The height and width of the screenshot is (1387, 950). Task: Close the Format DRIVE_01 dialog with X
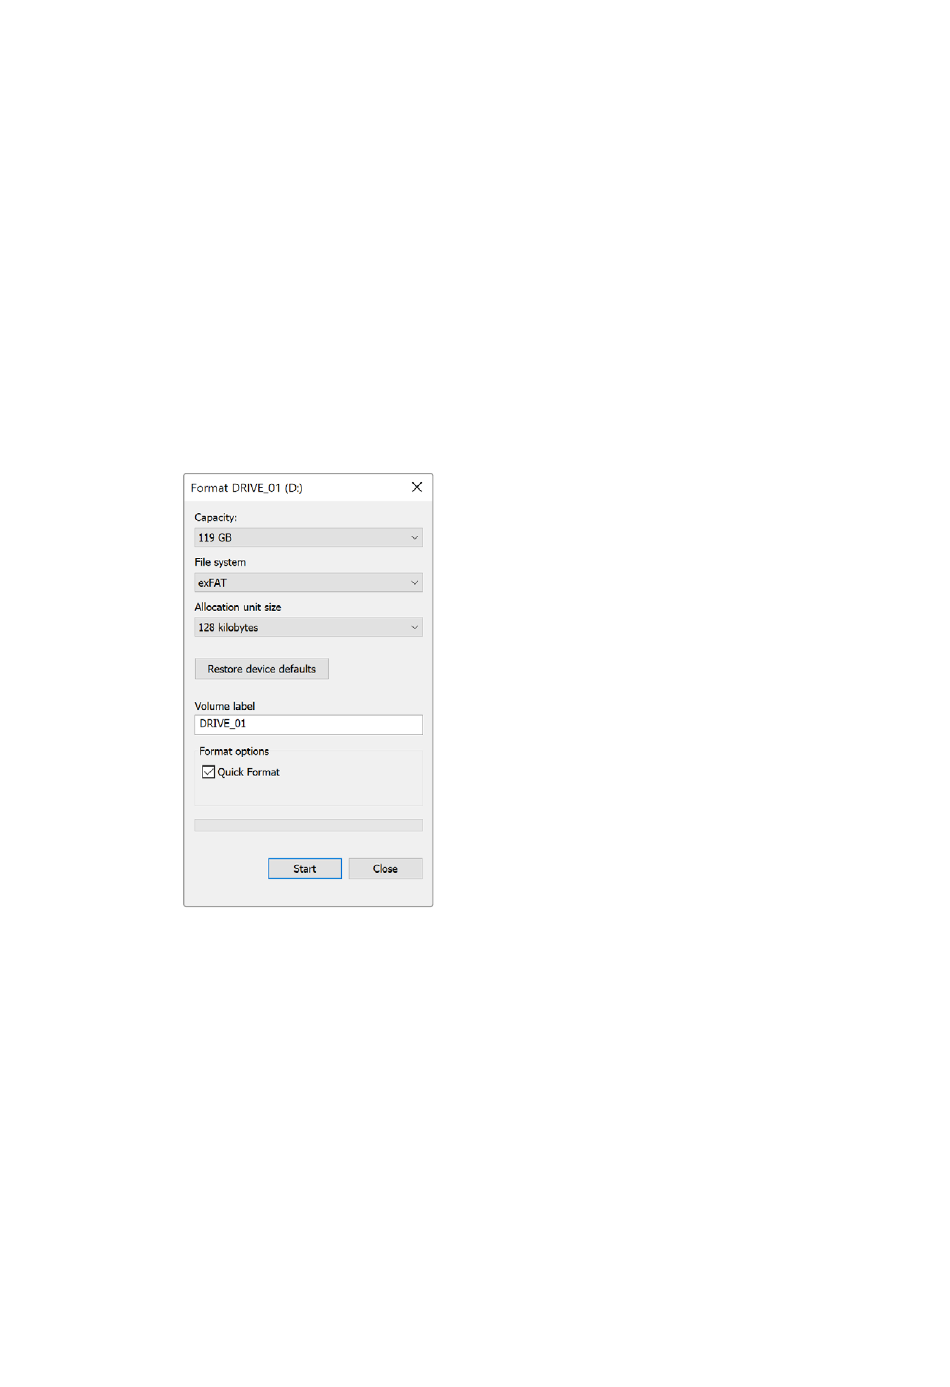click(417, 487)
